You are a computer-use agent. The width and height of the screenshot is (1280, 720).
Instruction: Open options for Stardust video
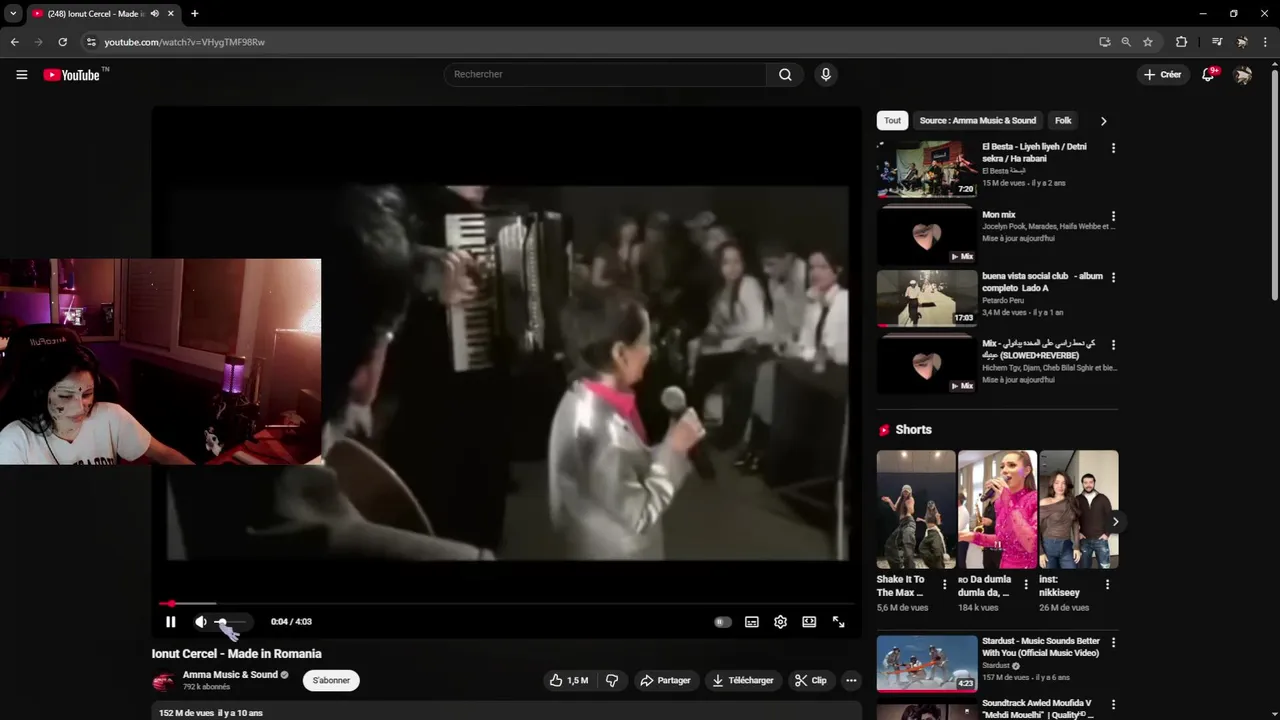point(1113,643)
